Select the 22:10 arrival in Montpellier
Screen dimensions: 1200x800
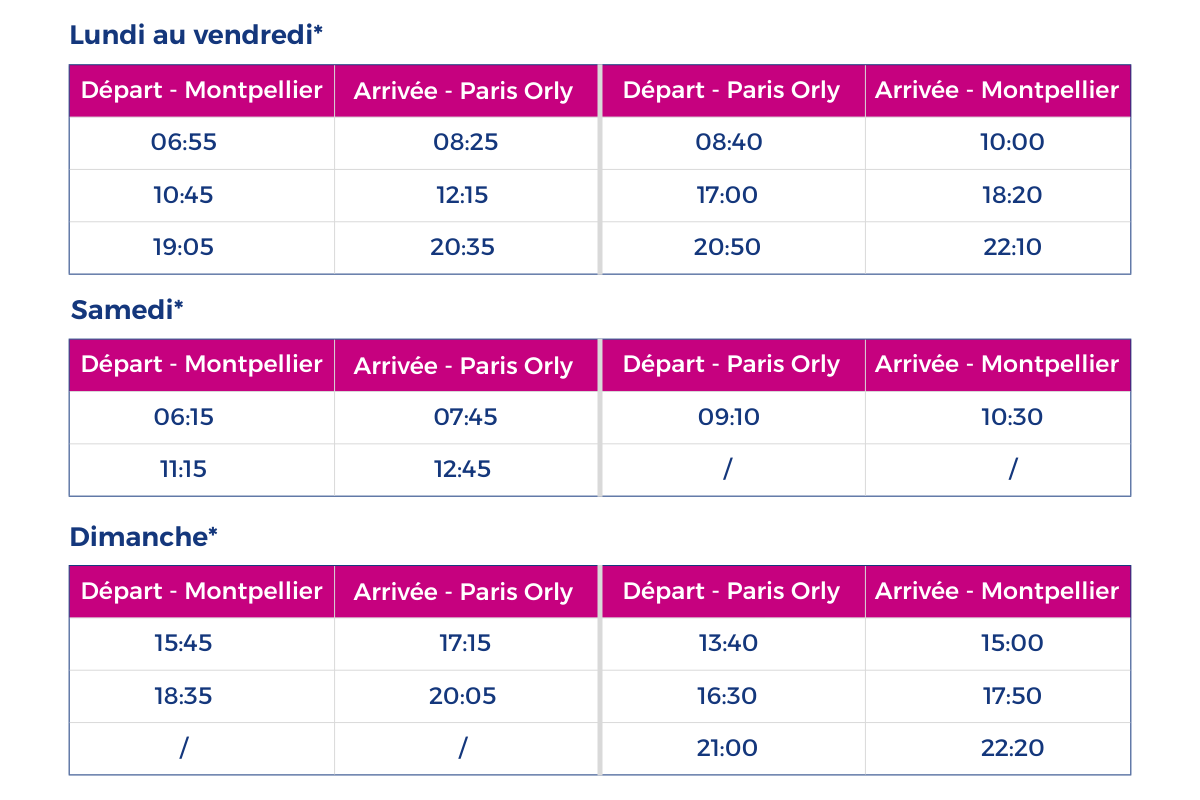pyautogui.click(x=1012, y=246)
